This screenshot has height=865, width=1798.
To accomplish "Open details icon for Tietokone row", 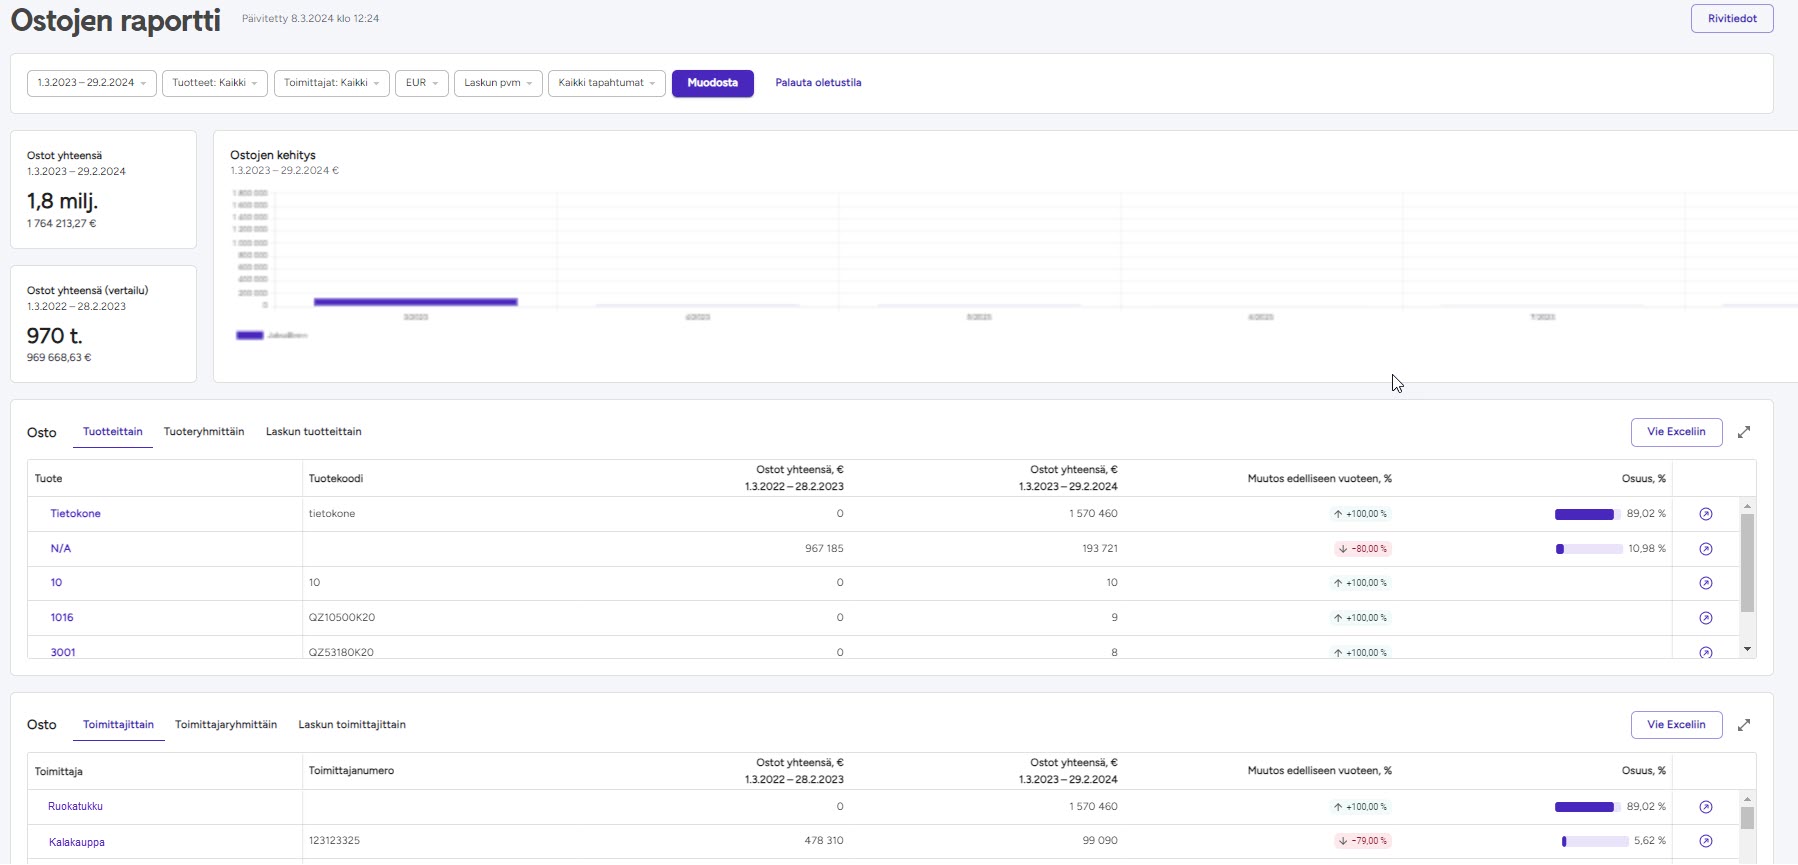I will (1706, 514).
